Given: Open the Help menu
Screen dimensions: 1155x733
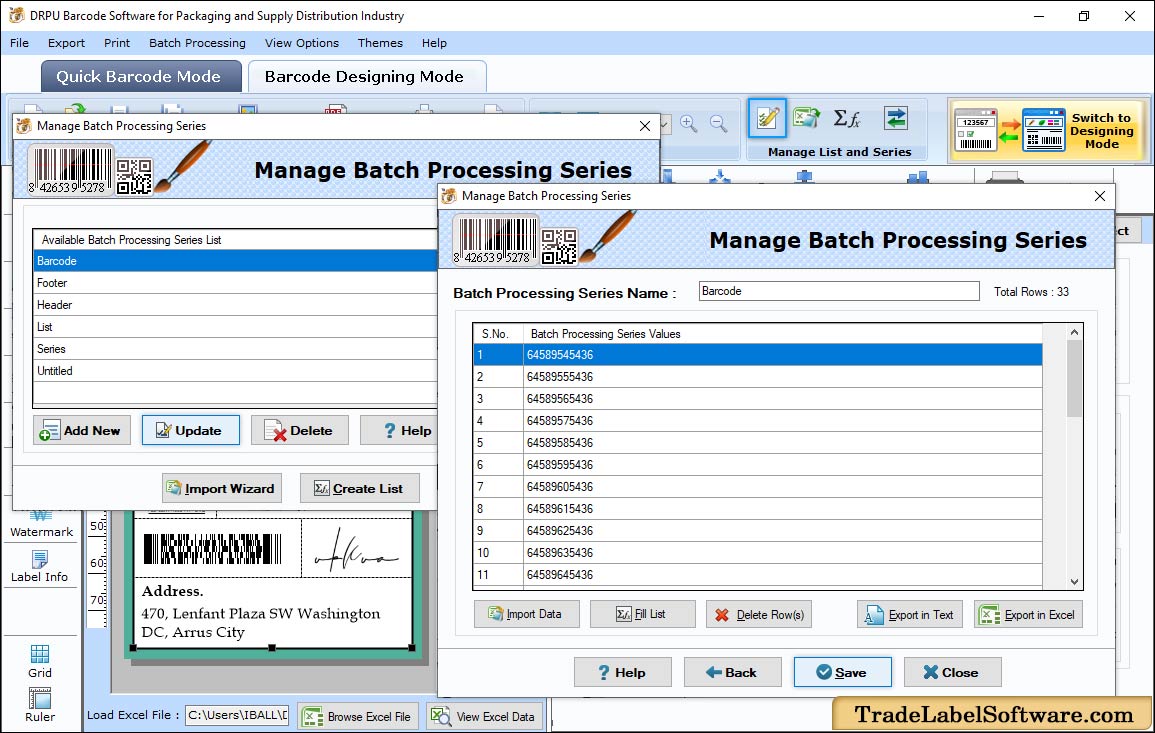Looking at the screenshot, I should (434, 43).
